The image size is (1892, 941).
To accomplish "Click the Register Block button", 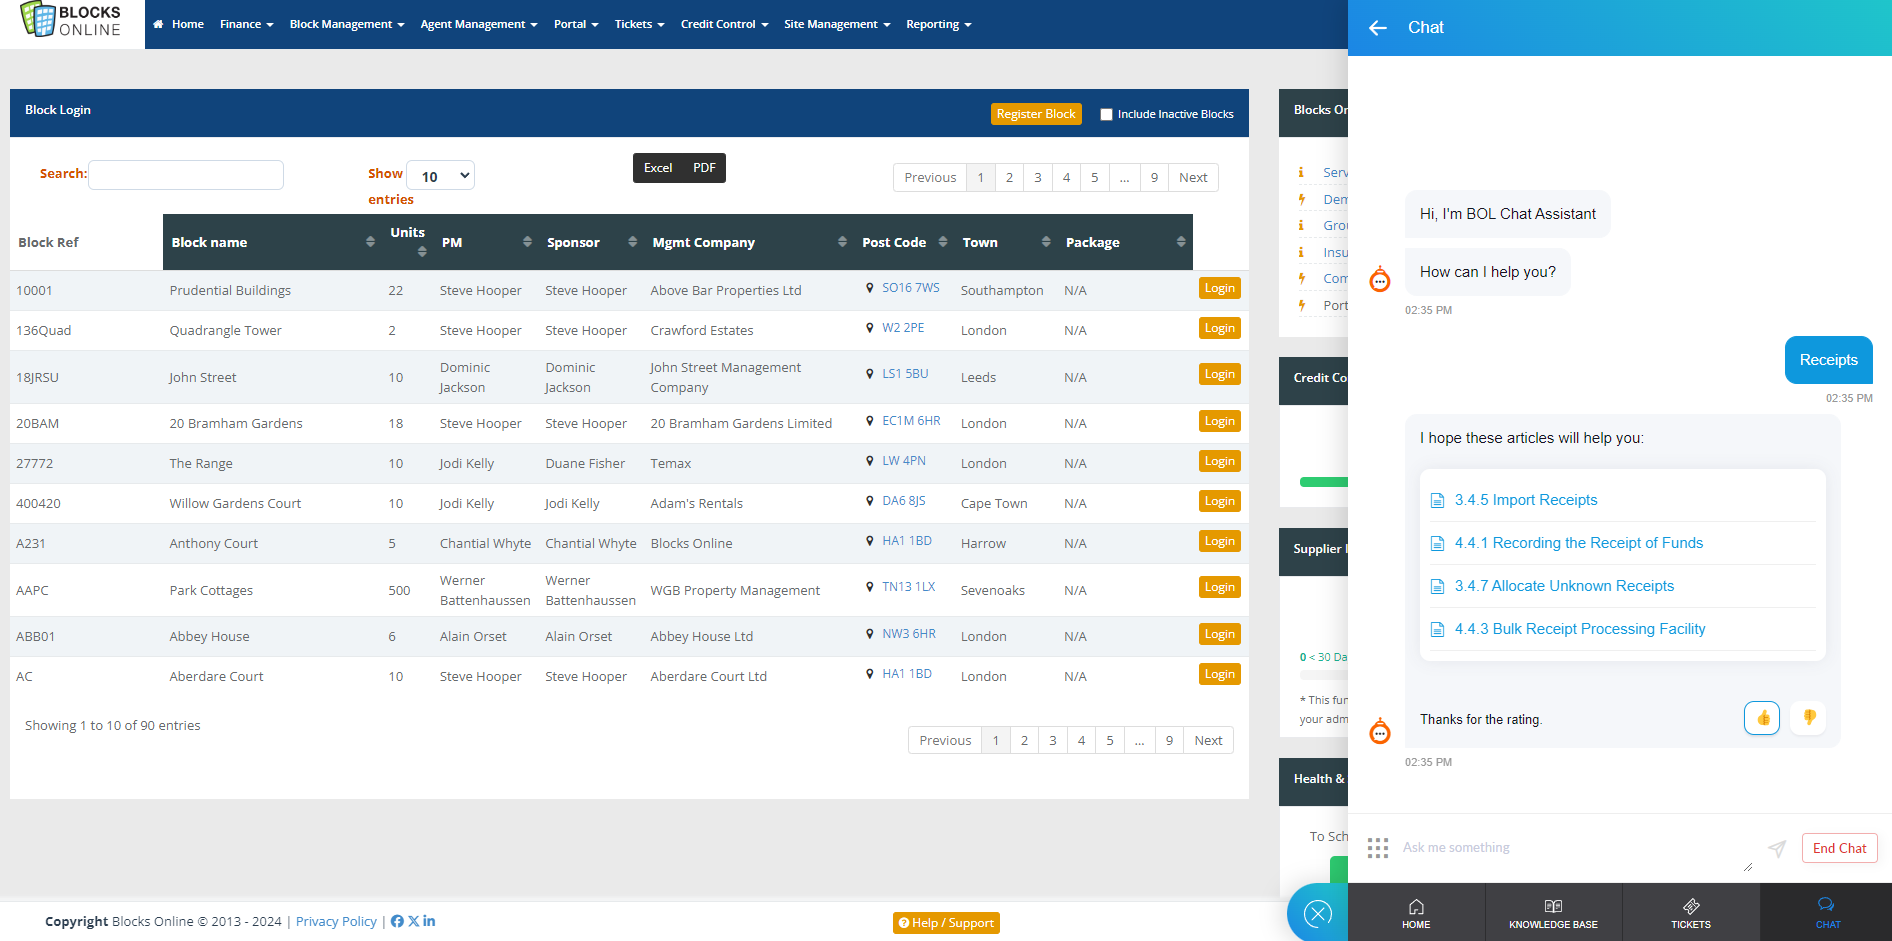I will point(1036,114).
